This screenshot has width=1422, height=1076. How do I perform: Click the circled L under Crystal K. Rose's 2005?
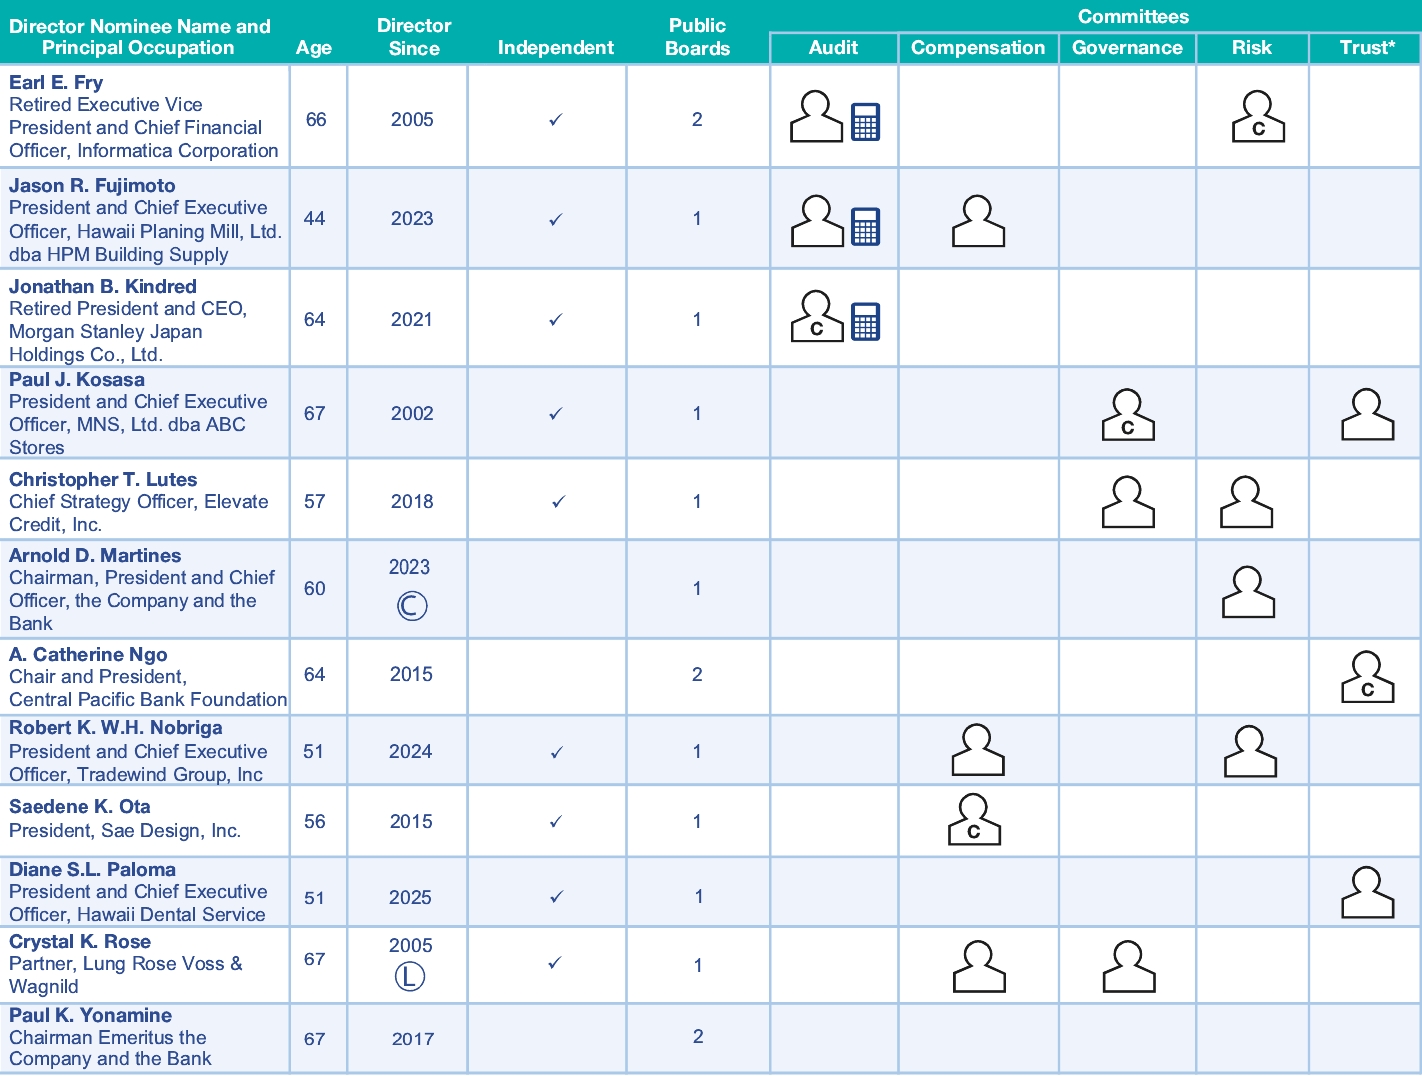click(x=410, y=977)
